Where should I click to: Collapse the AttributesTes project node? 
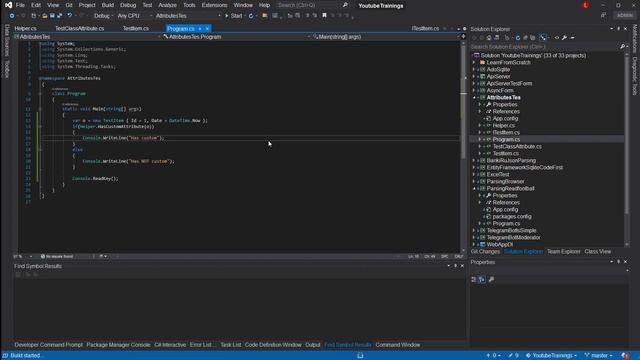coord(474,98)
